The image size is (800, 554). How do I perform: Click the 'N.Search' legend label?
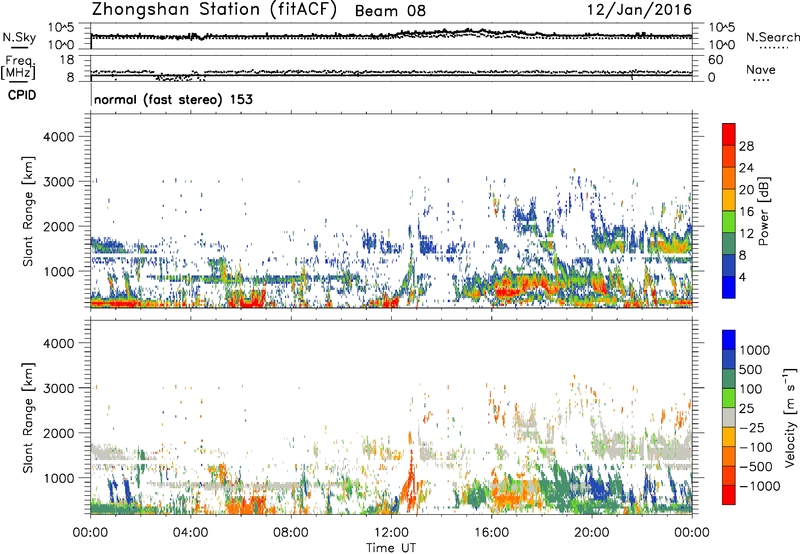772,37
